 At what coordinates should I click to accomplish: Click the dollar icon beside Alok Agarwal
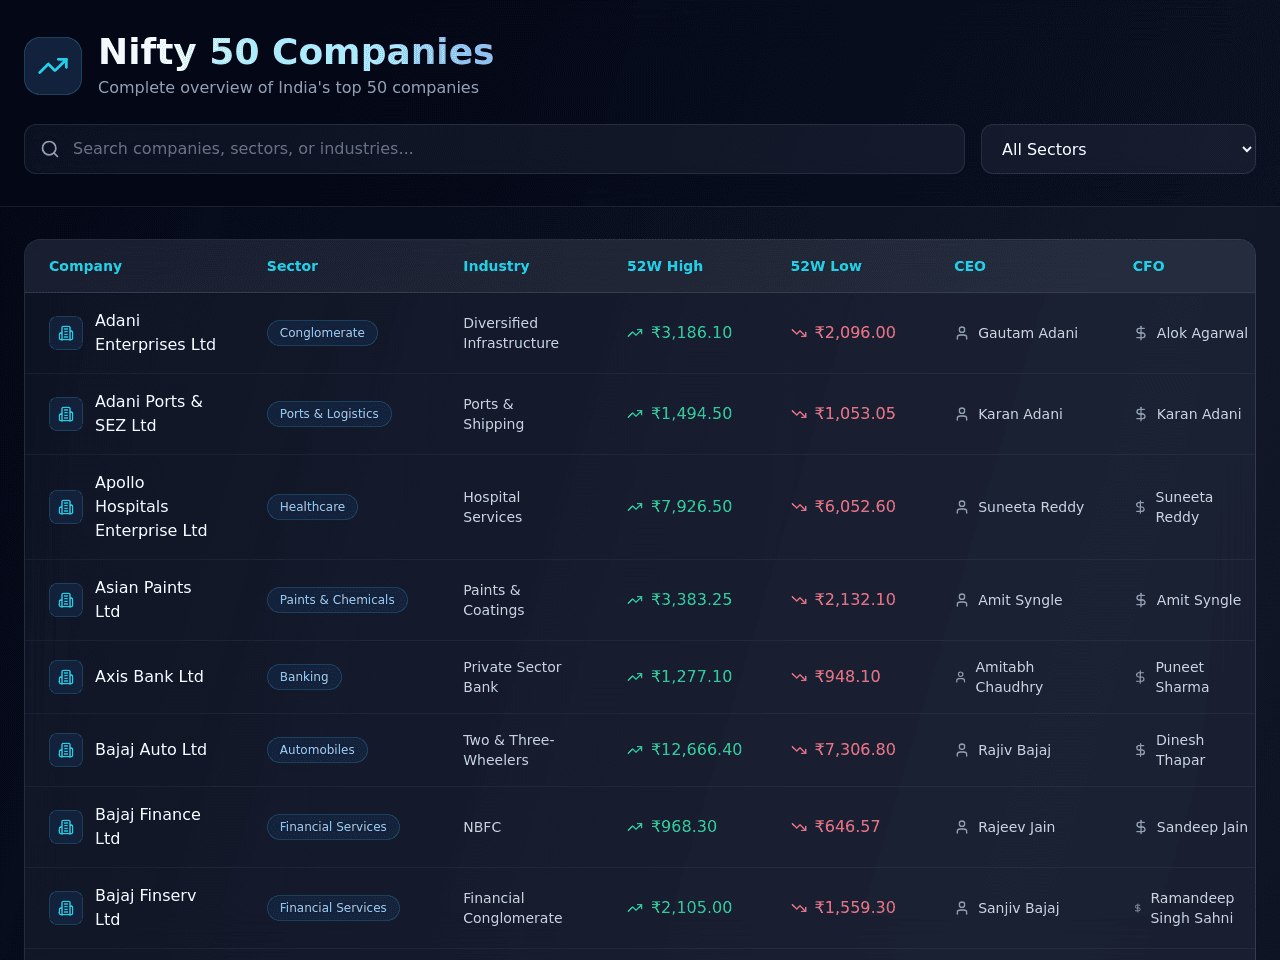(1141, 333)
